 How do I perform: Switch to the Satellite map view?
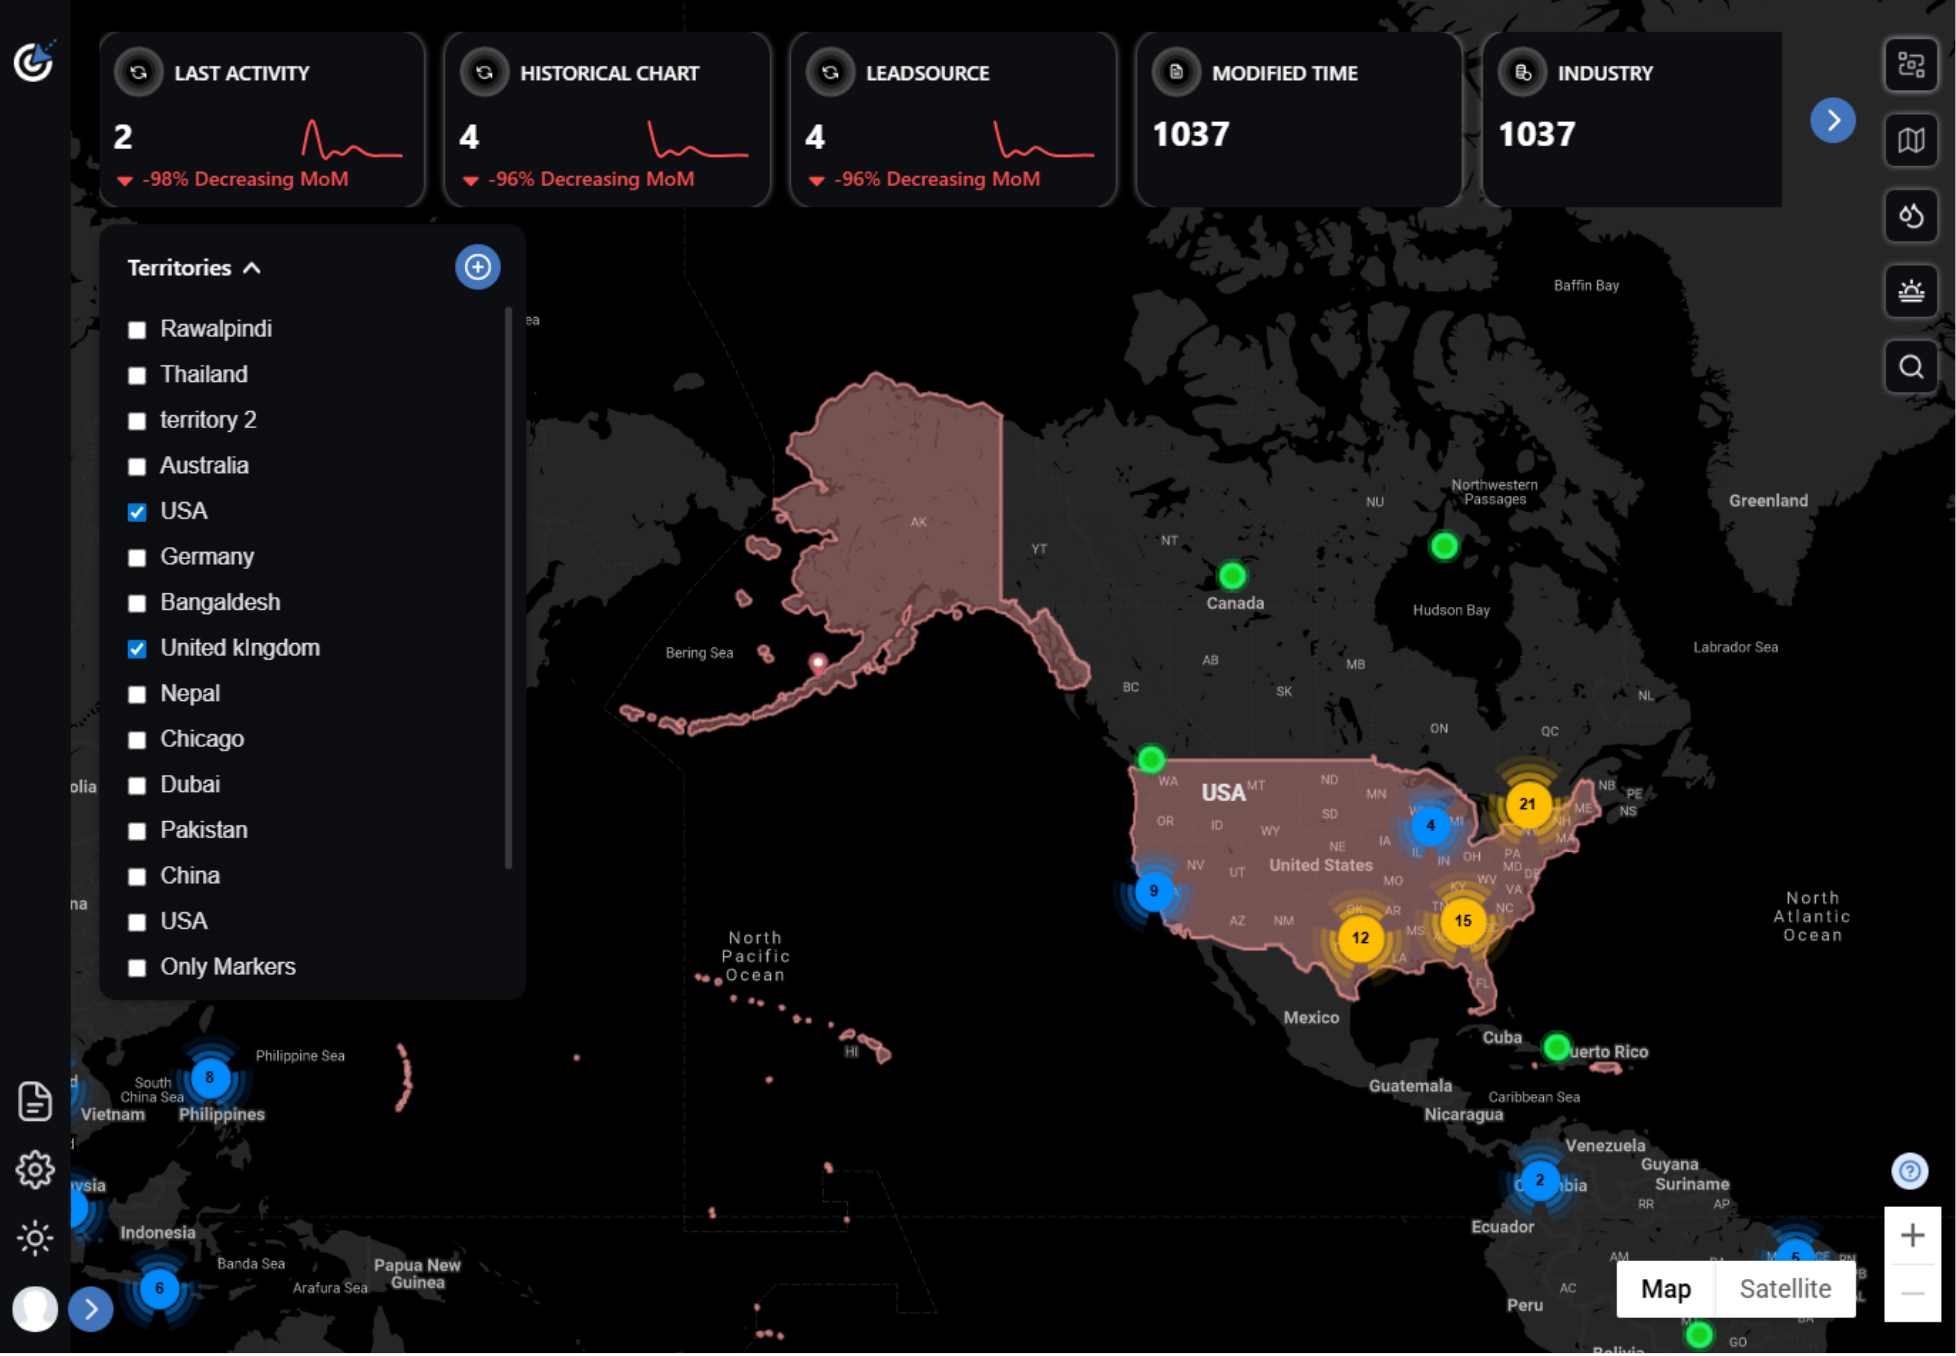(x=1784, y=1289)
